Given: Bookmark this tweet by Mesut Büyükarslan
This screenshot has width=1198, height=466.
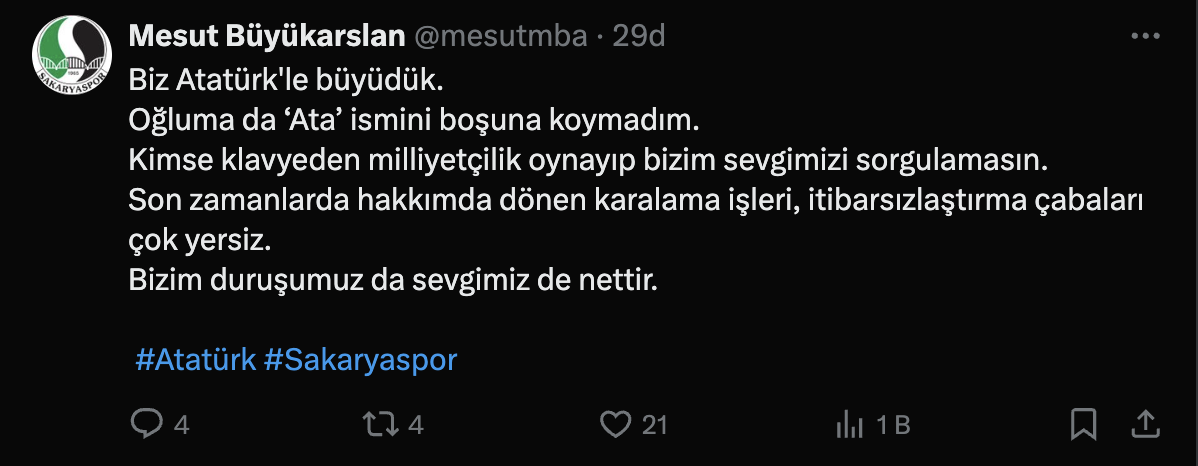Looking at the screenshot, I should click(1083, 425).
